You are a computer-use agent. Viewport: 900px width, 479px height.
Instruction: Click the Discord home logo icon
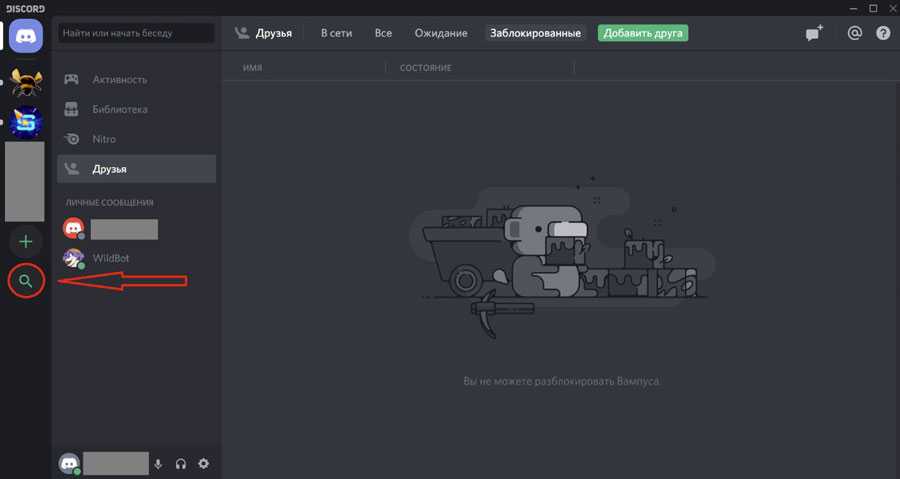[26, 36]
